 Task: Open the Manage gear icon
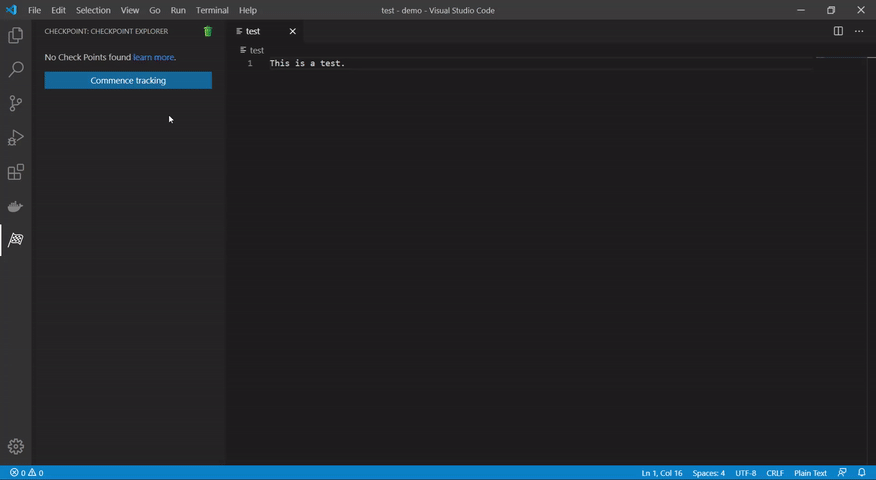[16, 446]
